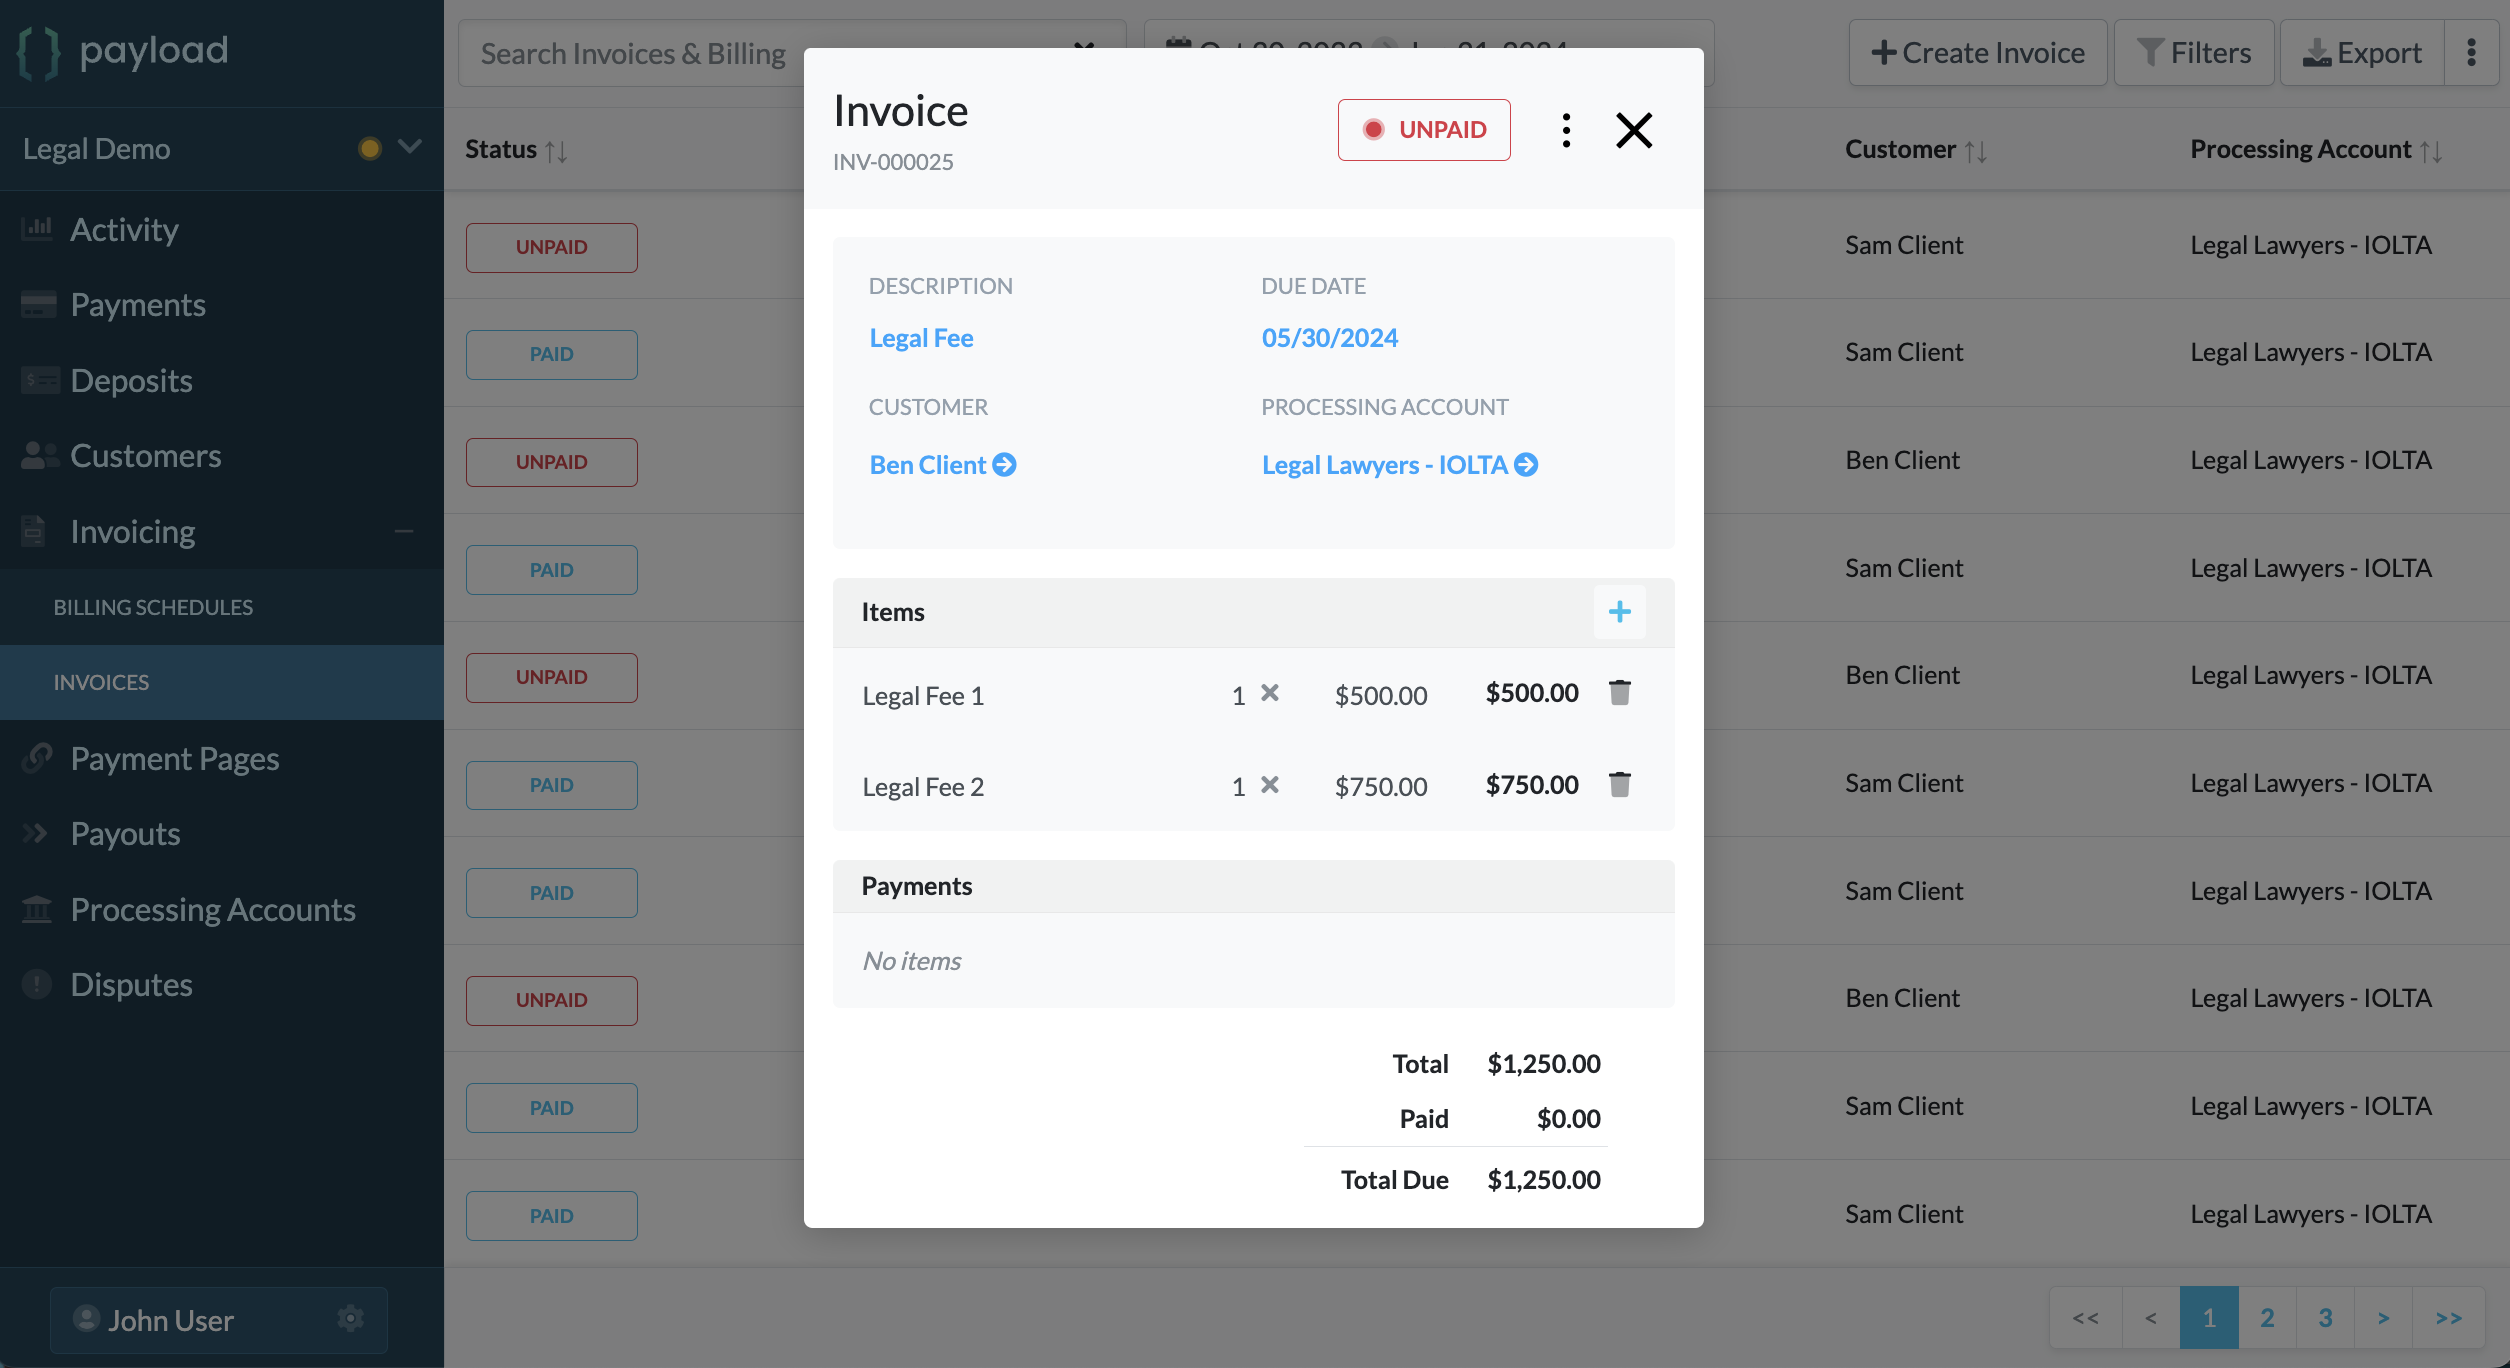Open the top-right overflow menu
2510x1368 pixels.
[2472, 52]
